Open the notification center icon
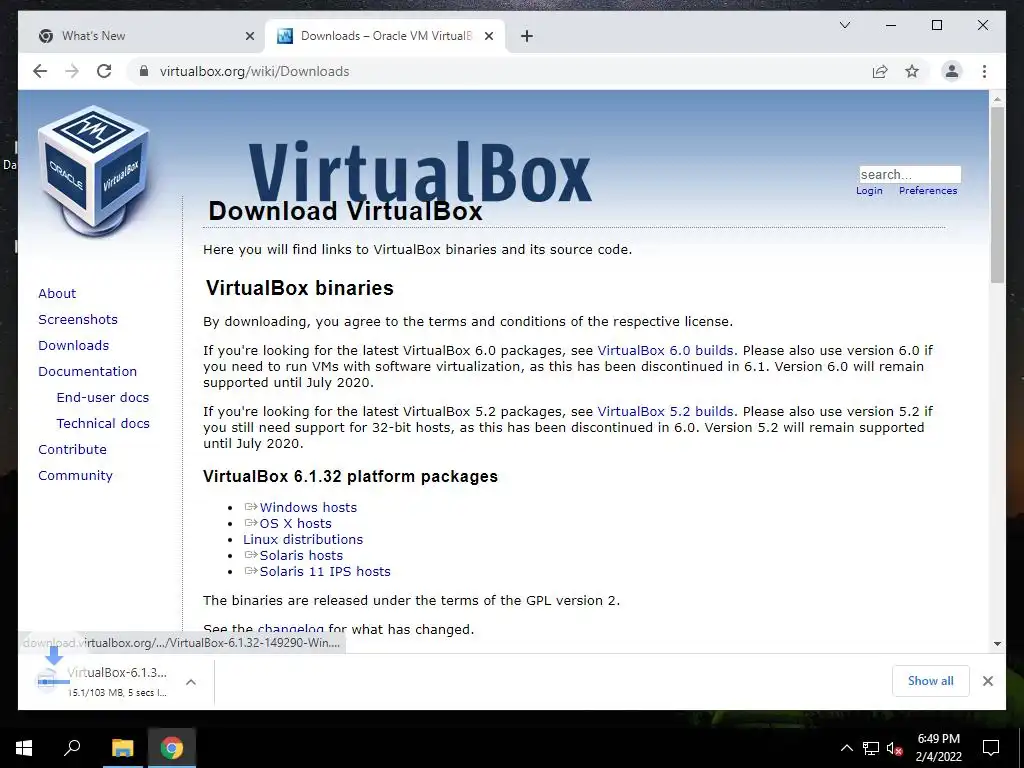The height and width of the screenshot is (768, 1024). coord(991,748)
